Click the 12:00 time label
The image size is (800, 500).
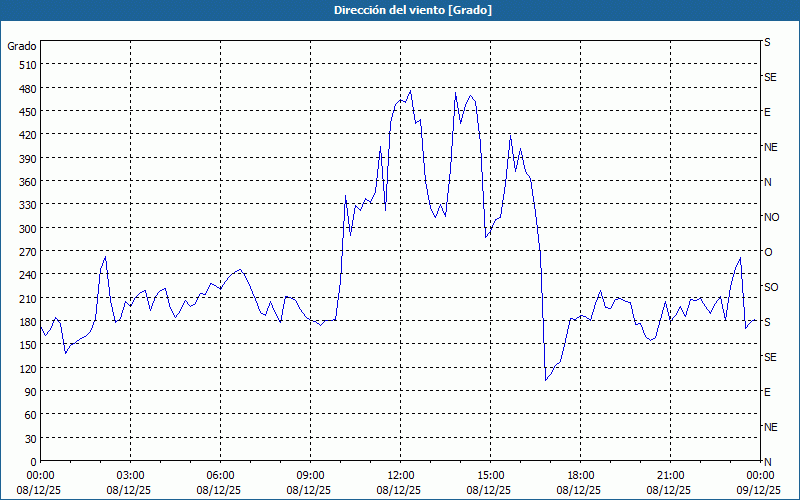coord(401,475)
